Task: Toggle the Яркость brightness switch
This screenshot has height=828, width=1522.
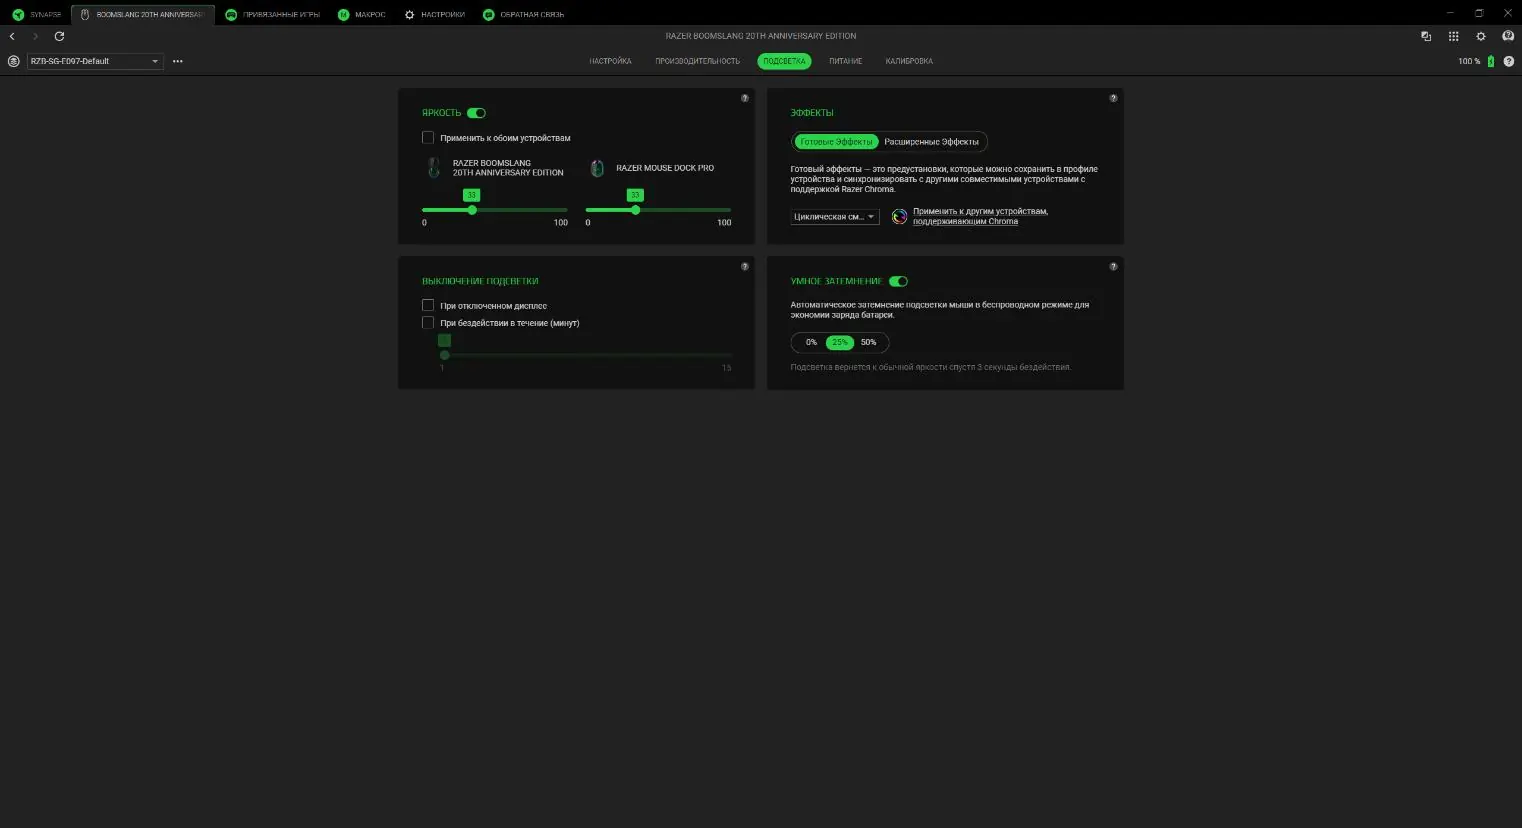Action: (476, 113)
